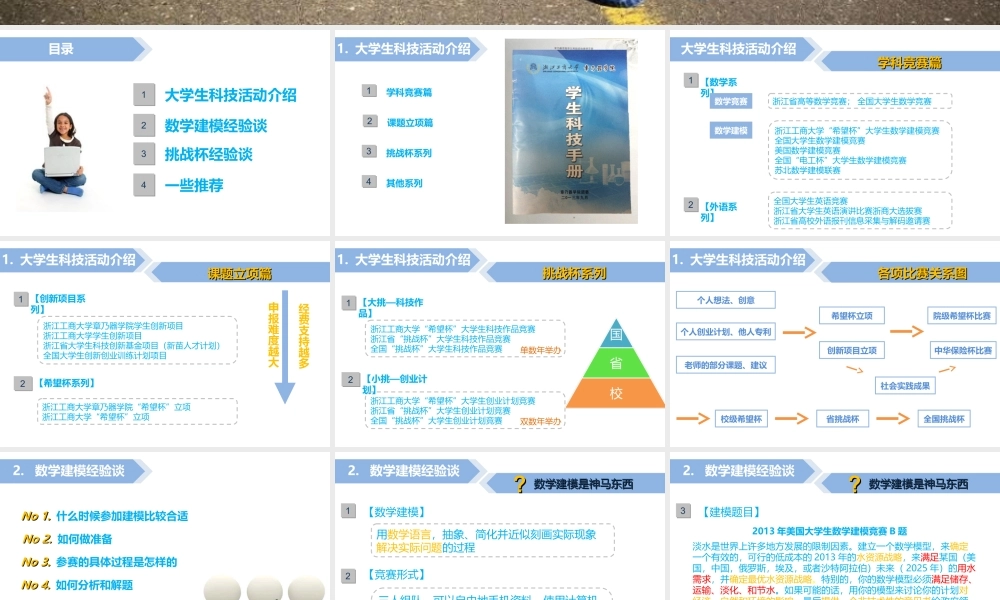Select the green 省 segment of the pyramid
This screenshot has width=1000, height=600.
click(616, 363)
